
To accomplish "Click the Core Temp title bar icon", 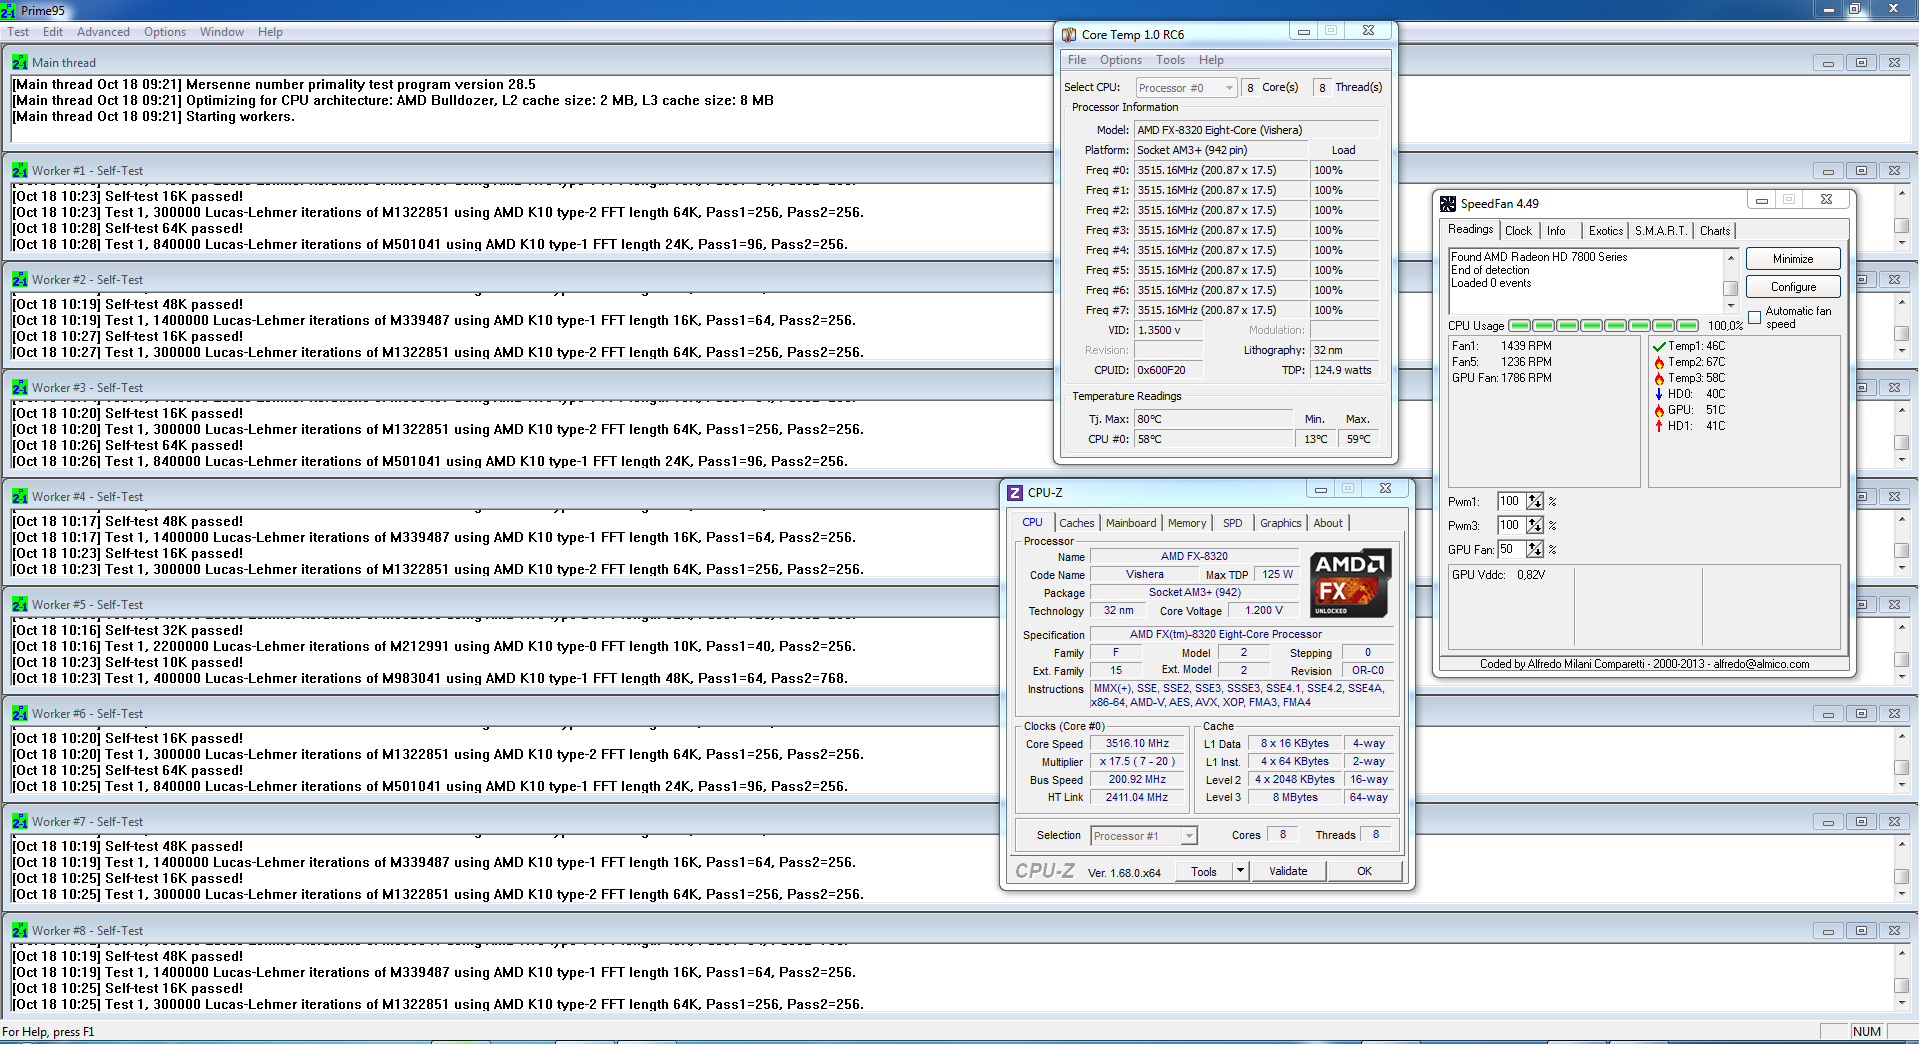I will (1069, 34).
